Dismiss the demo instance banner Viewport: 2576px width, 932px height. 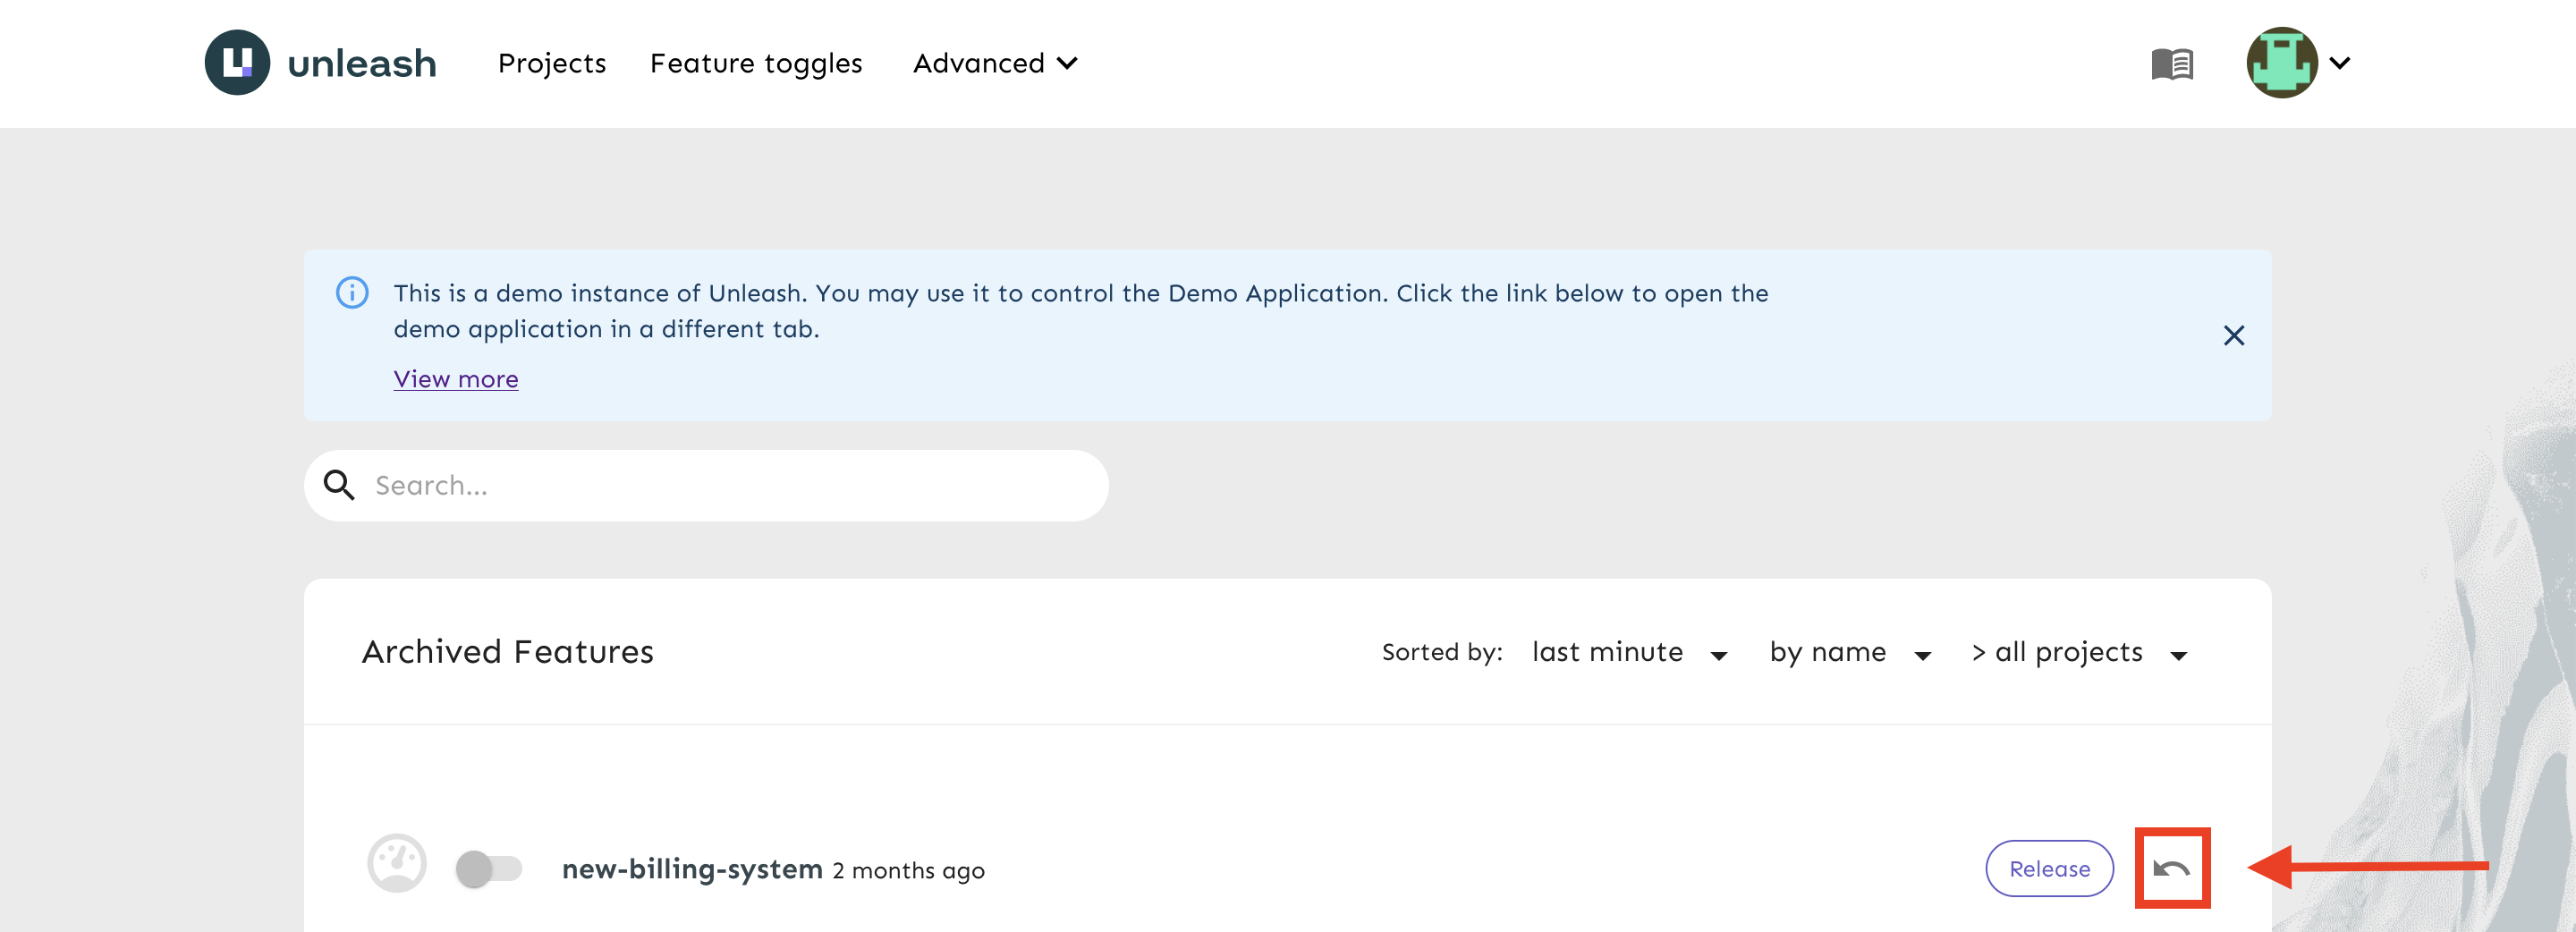pyautogui.click(x=2233, y=335)
